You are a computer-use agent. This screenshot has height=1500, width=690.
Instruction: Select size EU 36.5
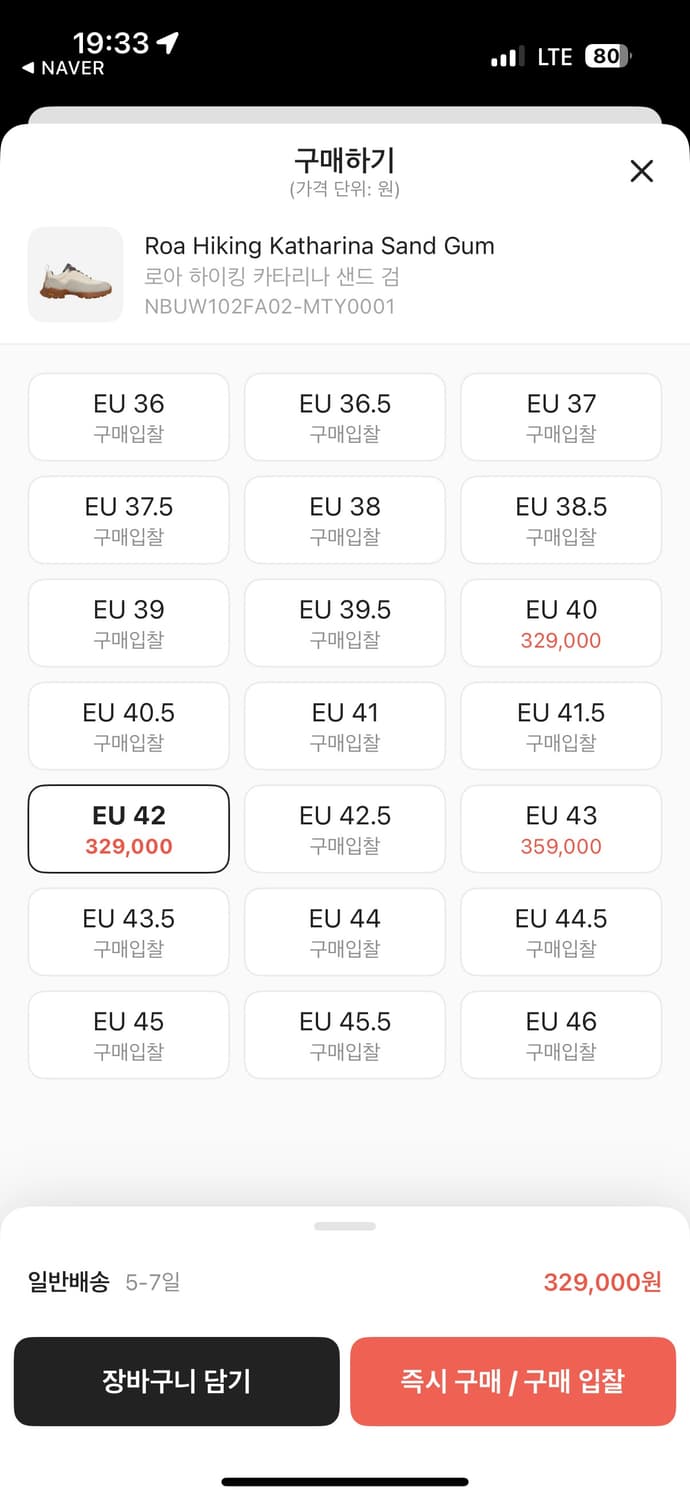pyautogui.click(x=345, y=417)
